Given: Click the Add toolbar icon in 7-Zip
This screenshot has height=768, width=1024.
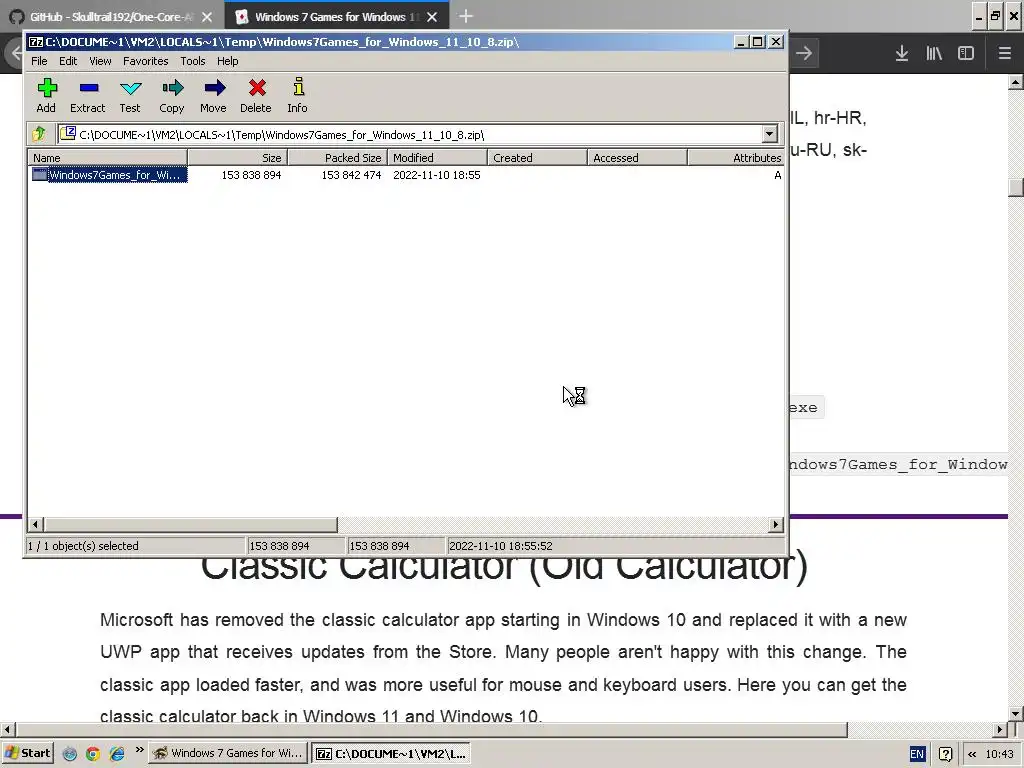Looking at the screenshot, I should coord(46,95).
